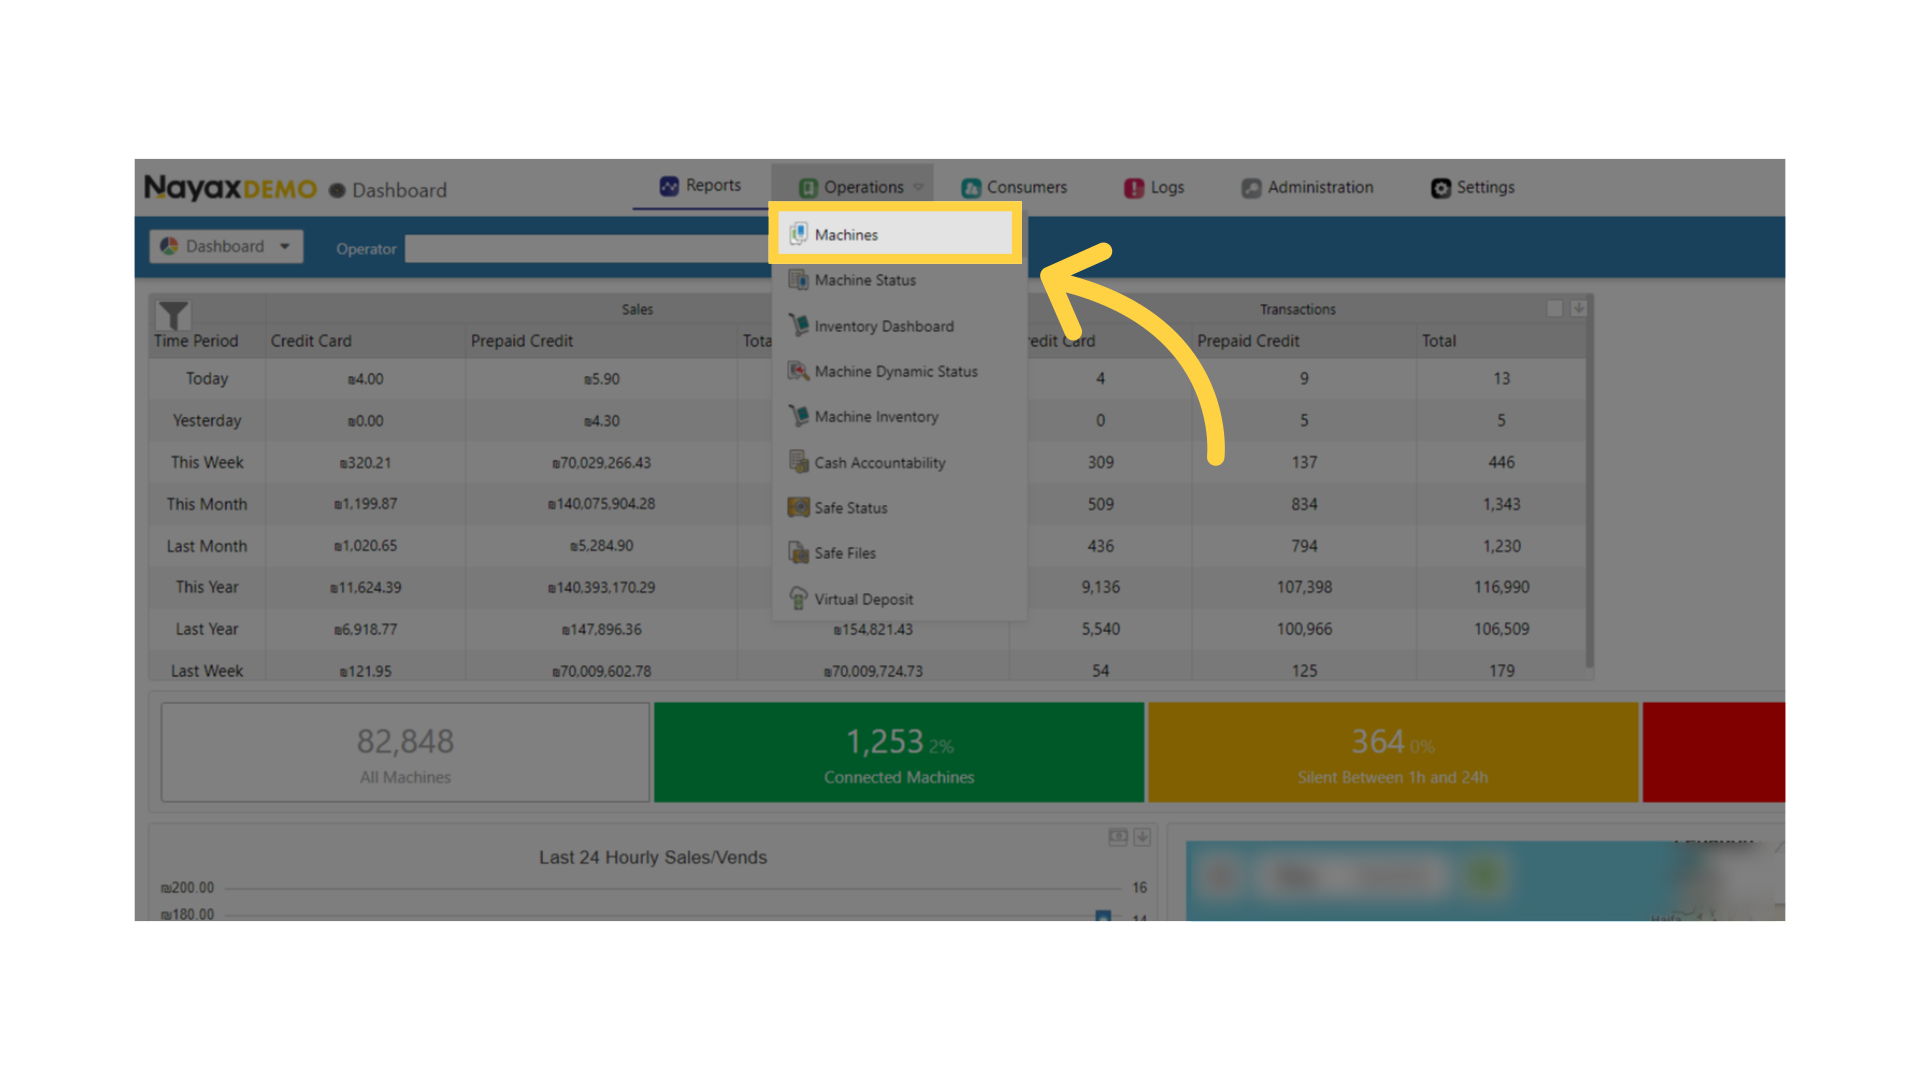Select the Yesterday row label
1920x1080 pixels.
(x=207, y=421)
